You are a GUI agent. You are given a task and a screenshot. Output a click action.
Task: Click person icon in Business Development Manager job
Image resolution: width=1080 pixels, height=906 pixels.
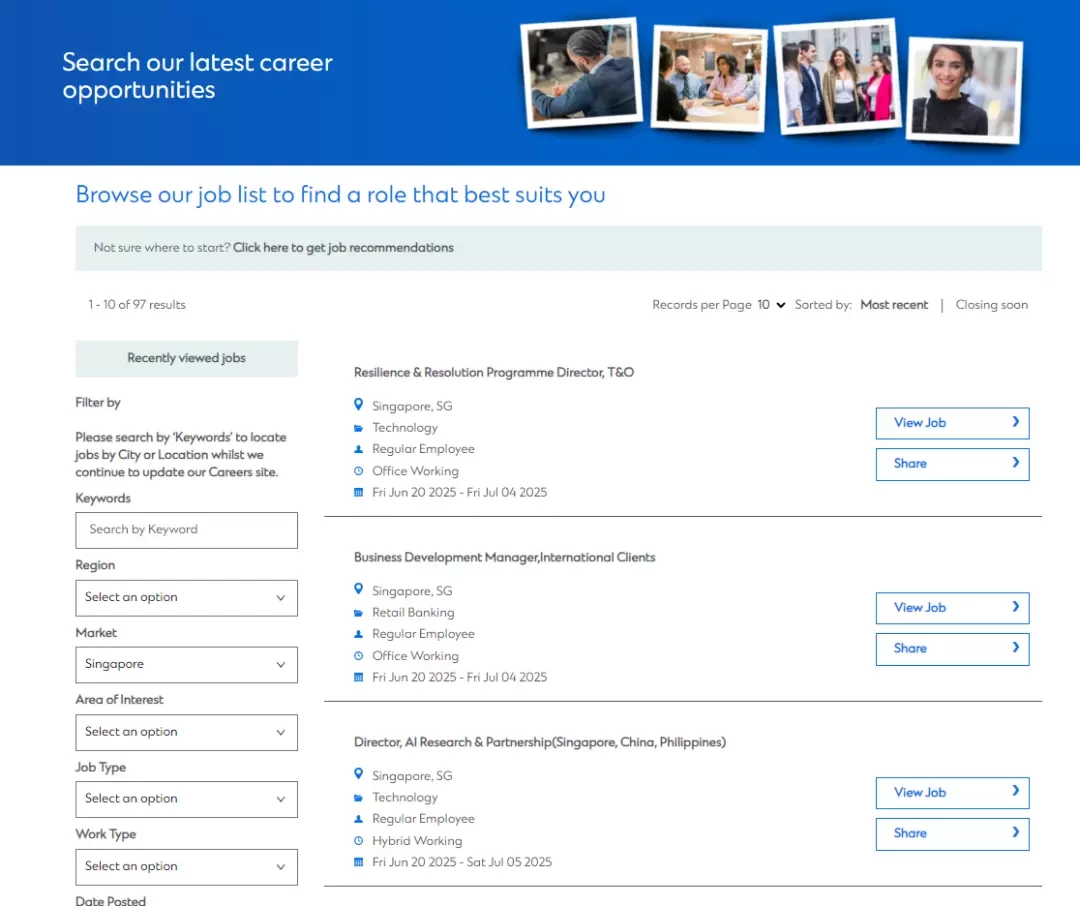(358, 634)
